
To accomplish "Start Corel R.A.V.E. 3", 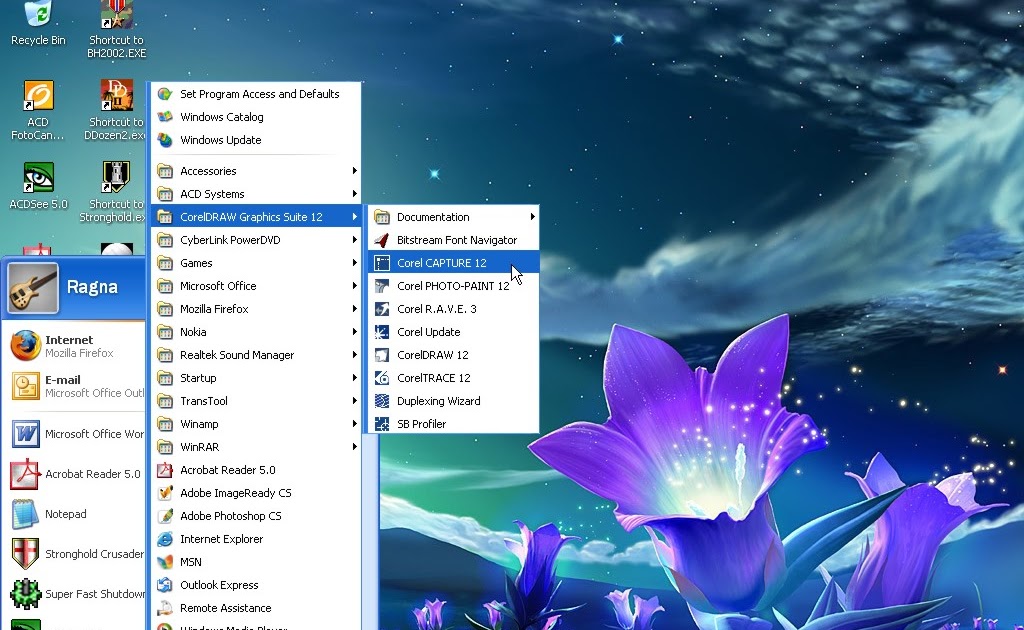I will (x=425, y=309).
